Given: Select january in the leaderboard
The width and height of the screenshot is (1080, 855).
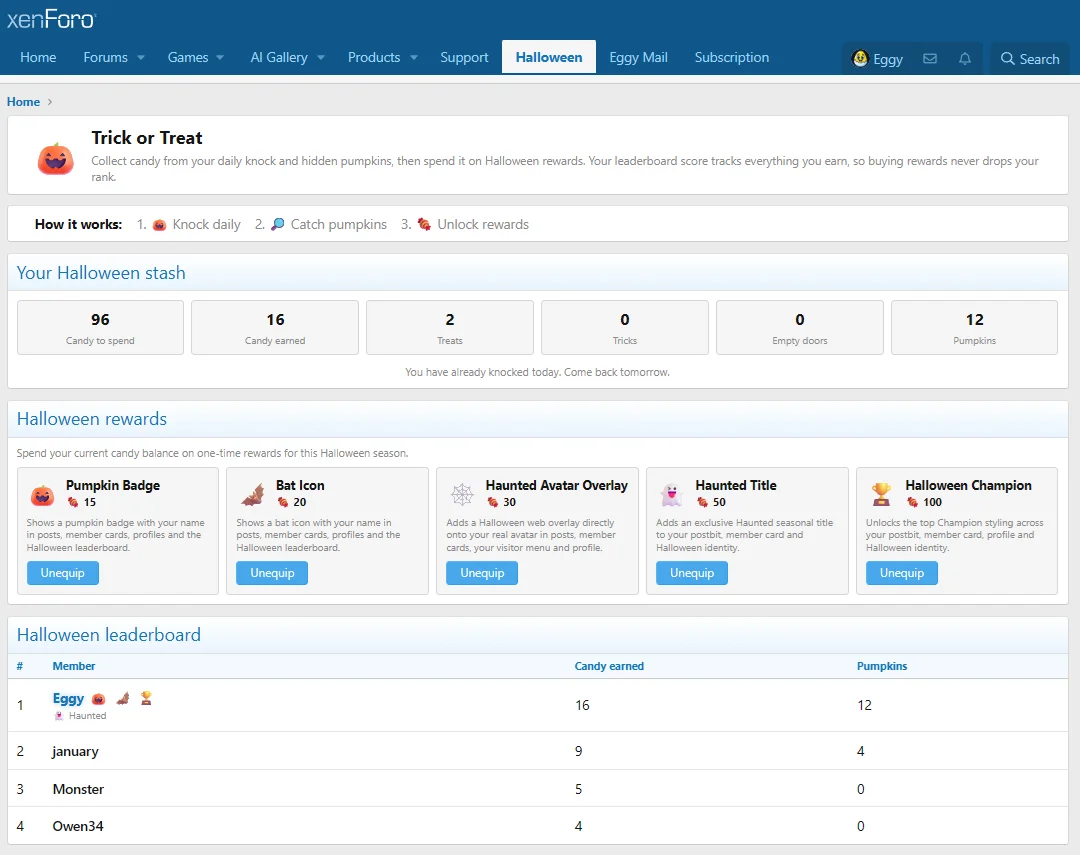Looking at the screenshot, I should click(76, 751).
